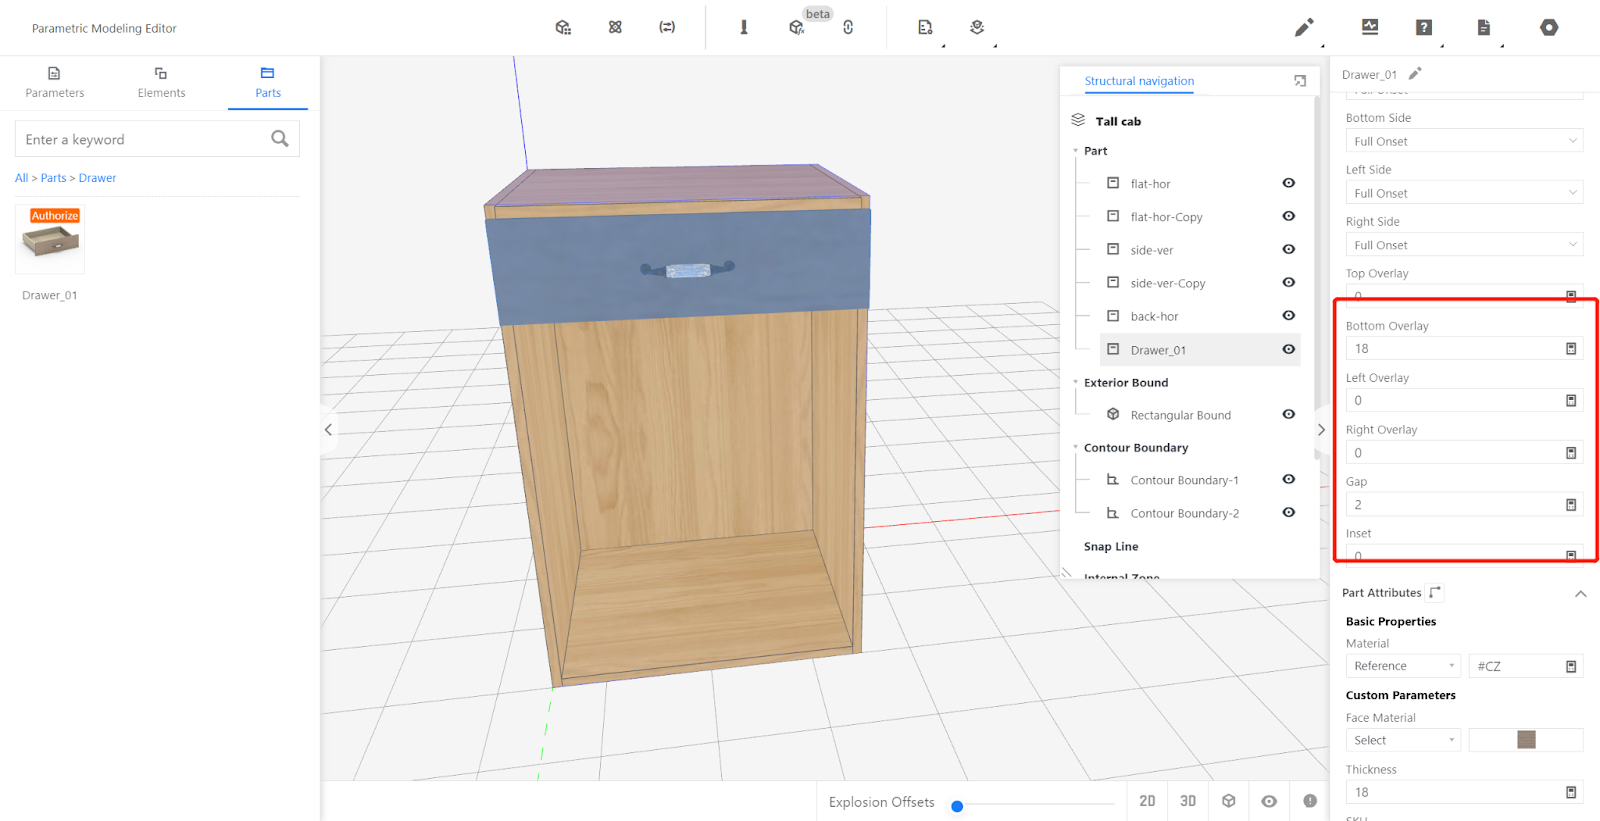Select the Drawer_01 thumbnail in parts list
The image size is (1600, 821).
[x=50, y=240]
